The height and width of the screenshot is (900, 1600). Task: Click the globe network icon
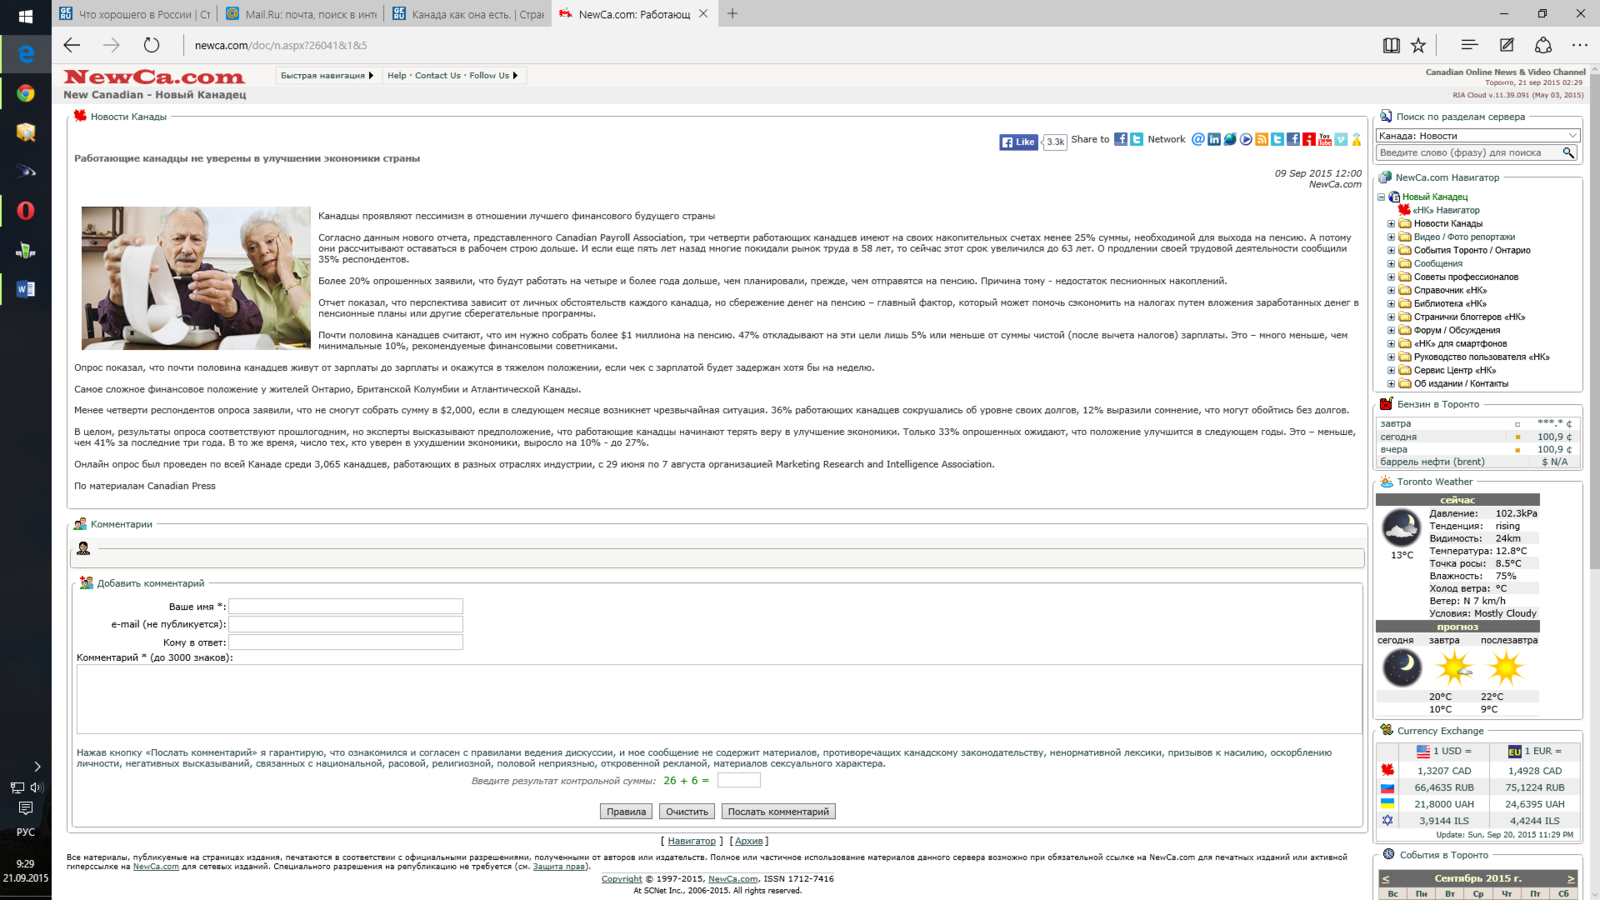(x=1230, y=139)
